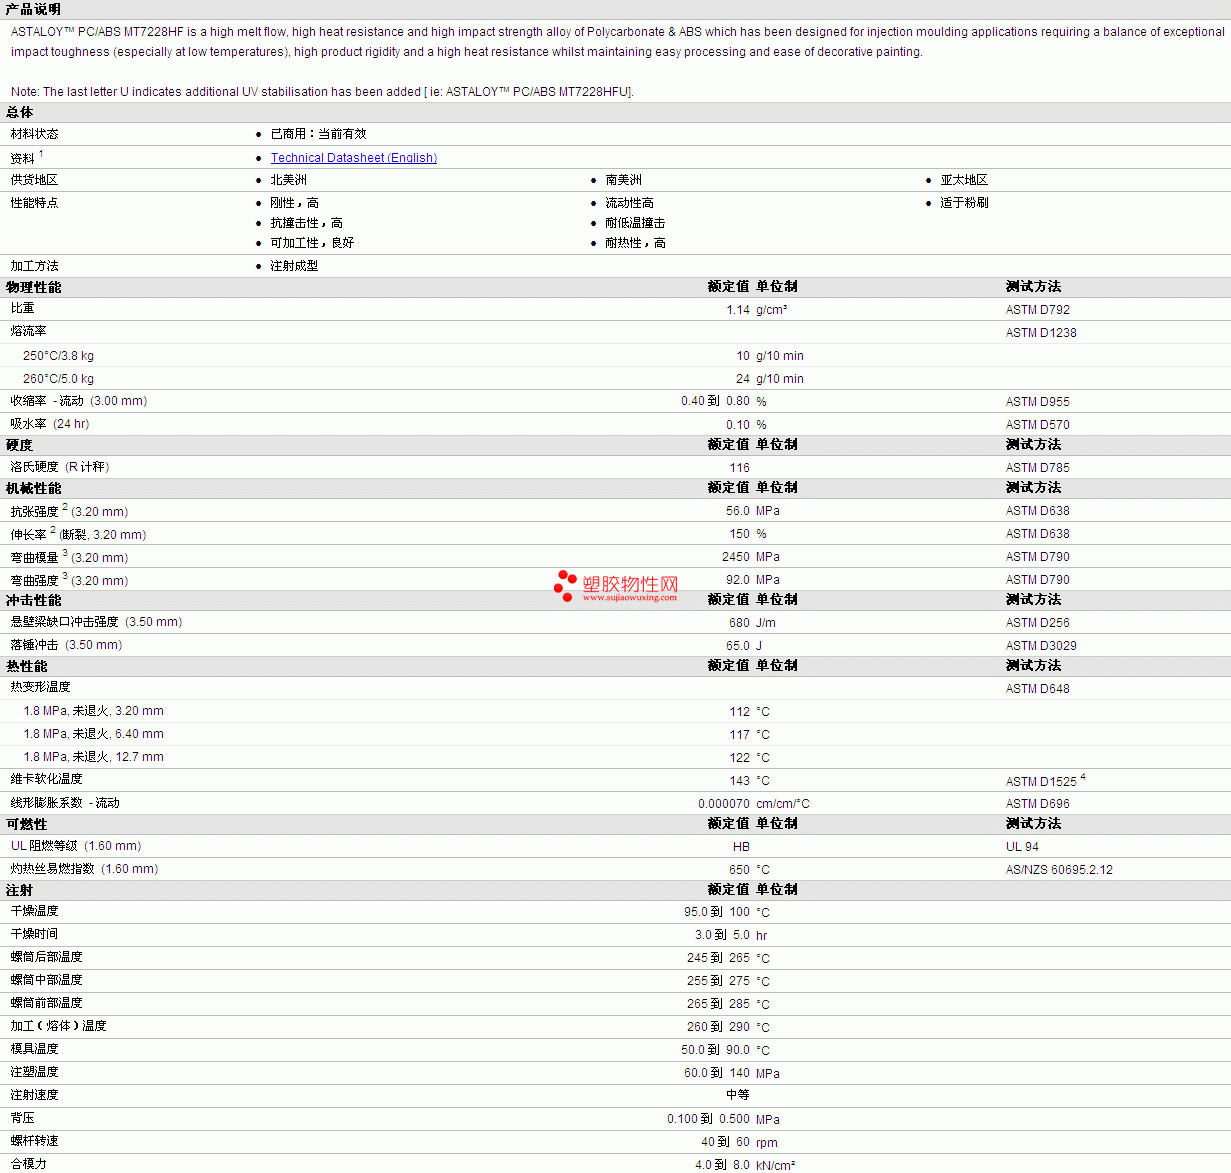Select the 维卡软化温度 value 143
The width and height of the screenshot is (1231, 1173).
pyautogui.click(x=739, y=781)
